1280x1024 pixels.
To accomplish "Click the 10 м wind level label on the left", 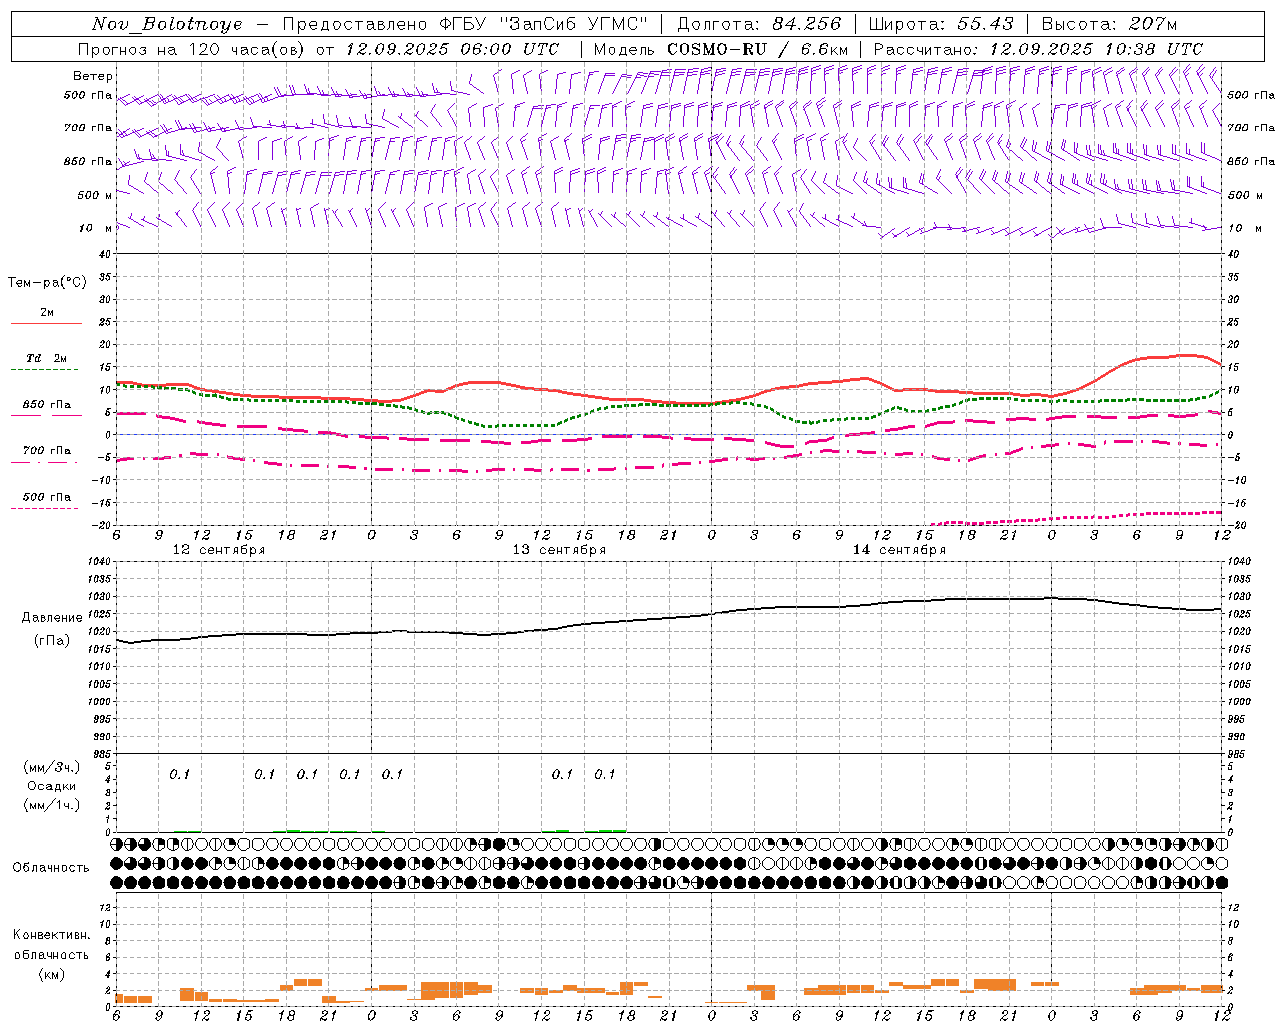I will (95, 228).
